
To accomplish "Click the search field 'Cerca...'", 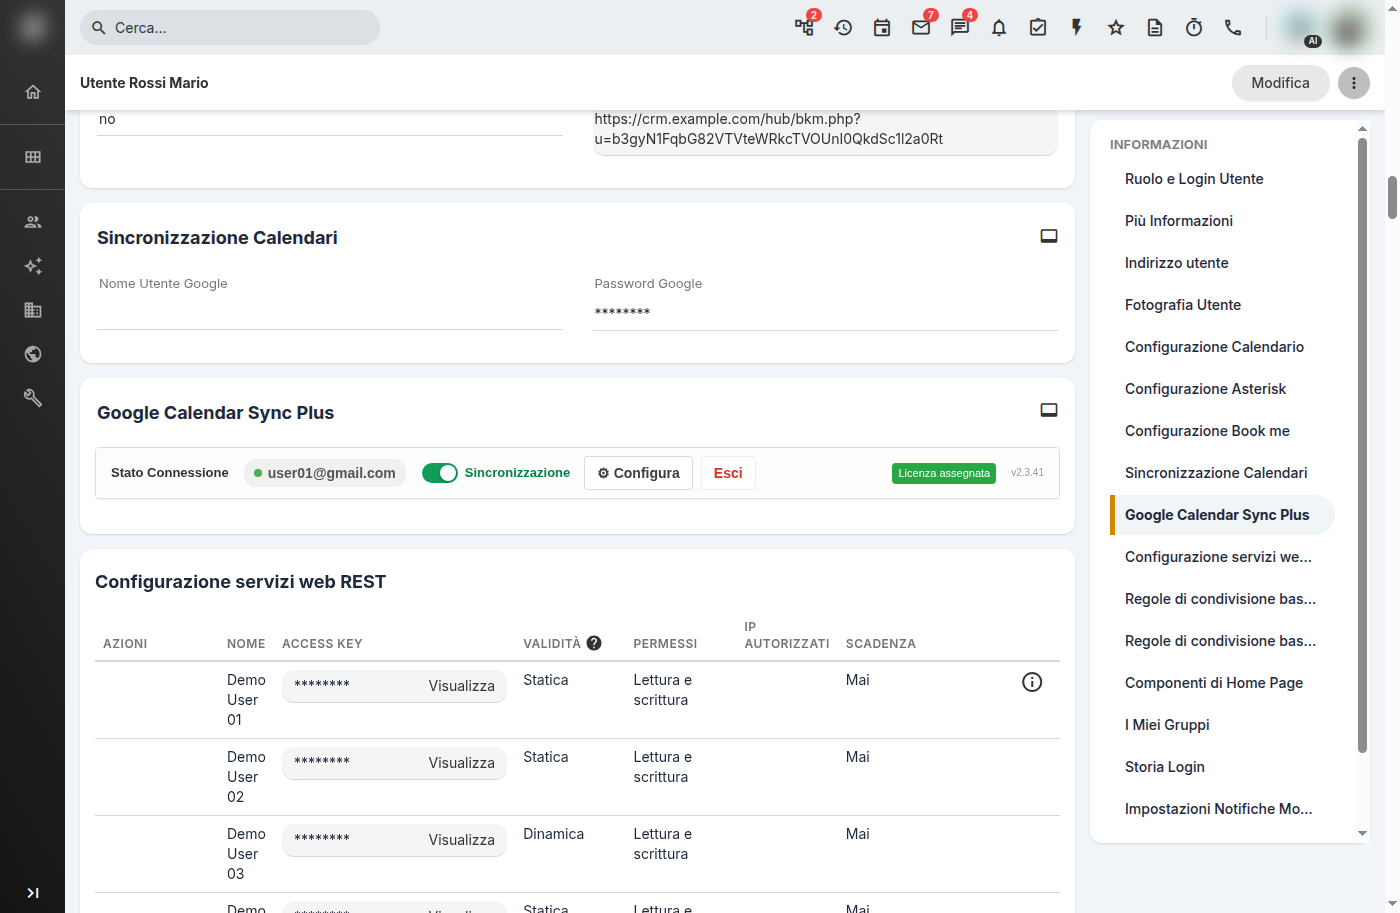I will (230, 27).
